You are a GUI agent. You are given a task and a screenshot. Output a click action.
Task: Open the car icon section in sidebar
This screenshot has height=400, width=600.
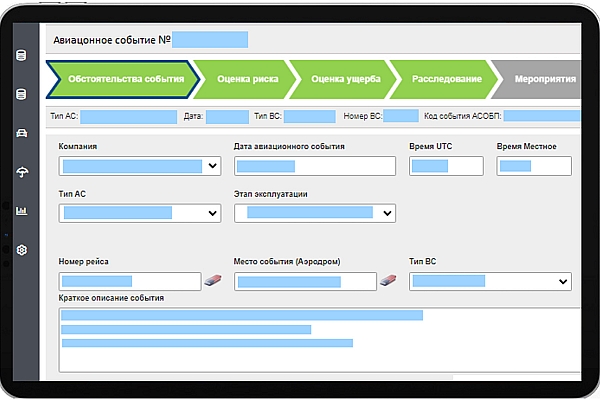(x=21, y=133)
